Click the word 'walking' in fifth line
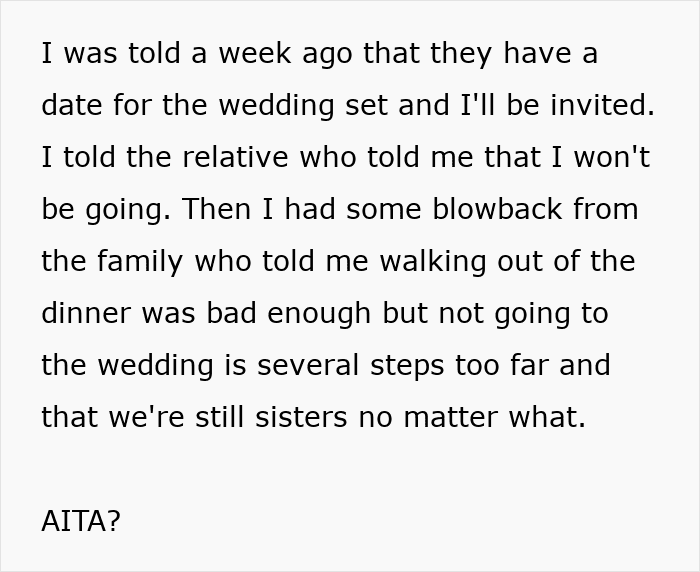700x572 pixels. 433,261
